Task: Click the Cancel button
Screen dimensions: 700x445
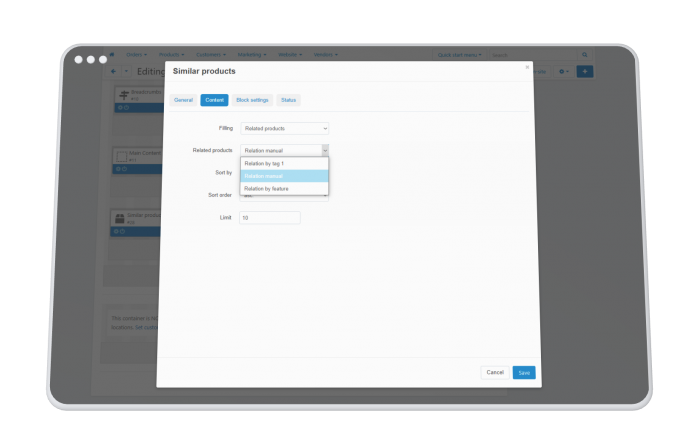Action: click(x=495, y=372)
